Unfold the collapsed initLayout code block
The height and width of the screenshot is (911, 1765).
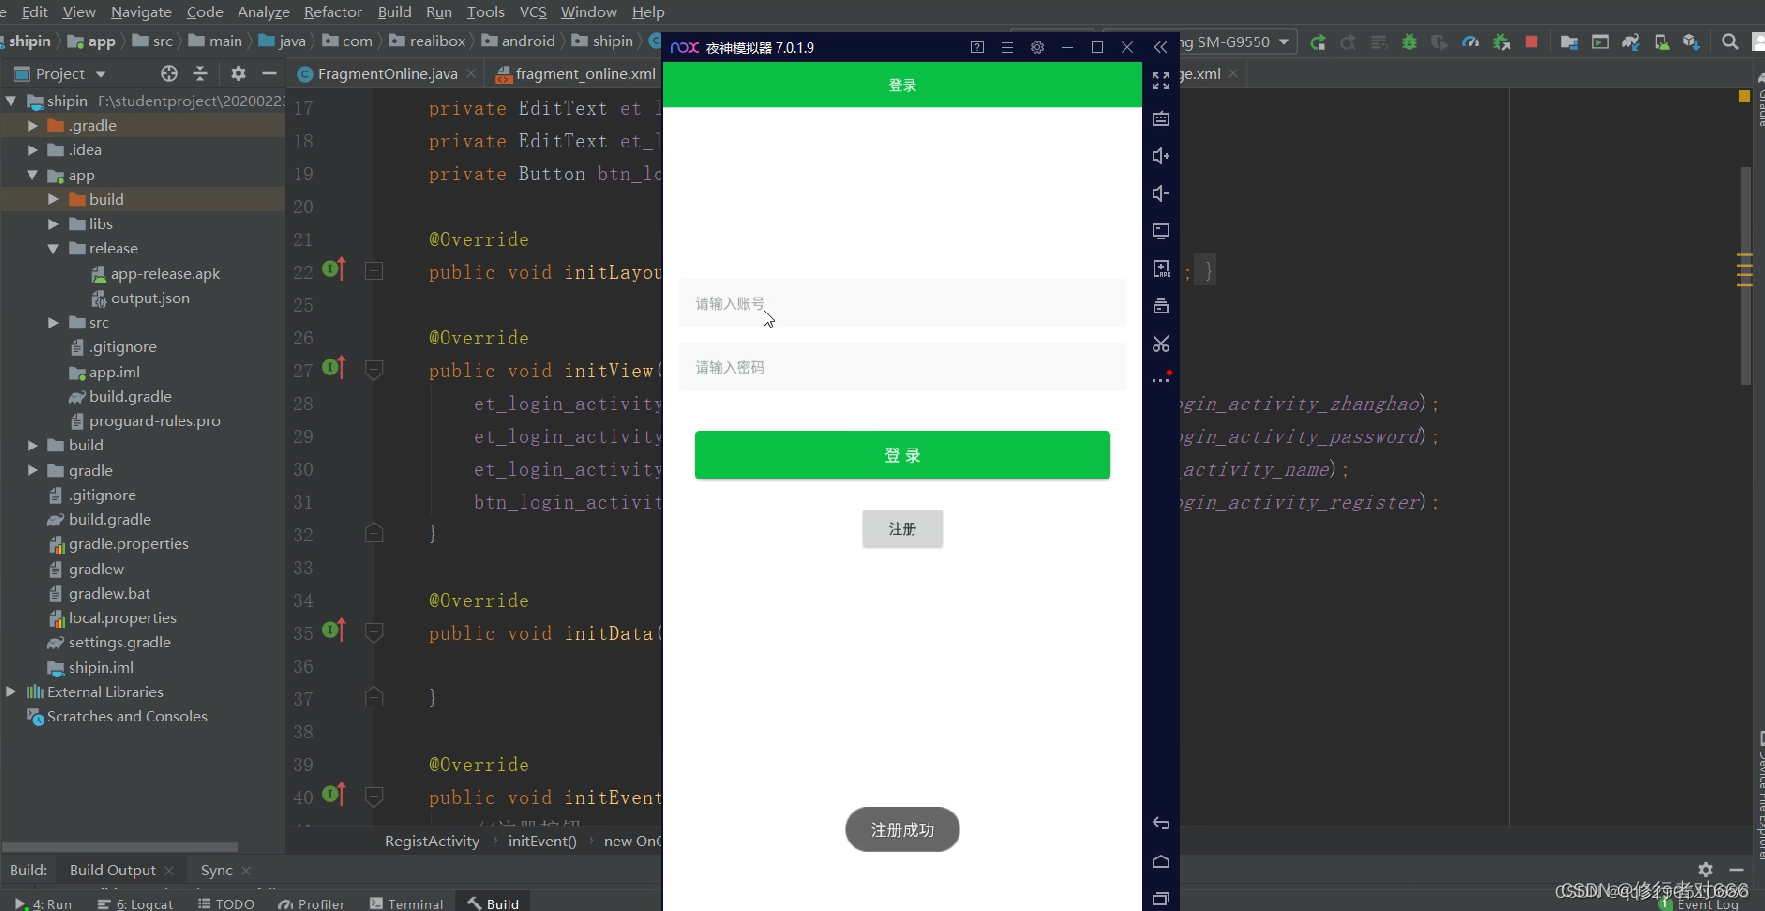[x=374, y=270]
